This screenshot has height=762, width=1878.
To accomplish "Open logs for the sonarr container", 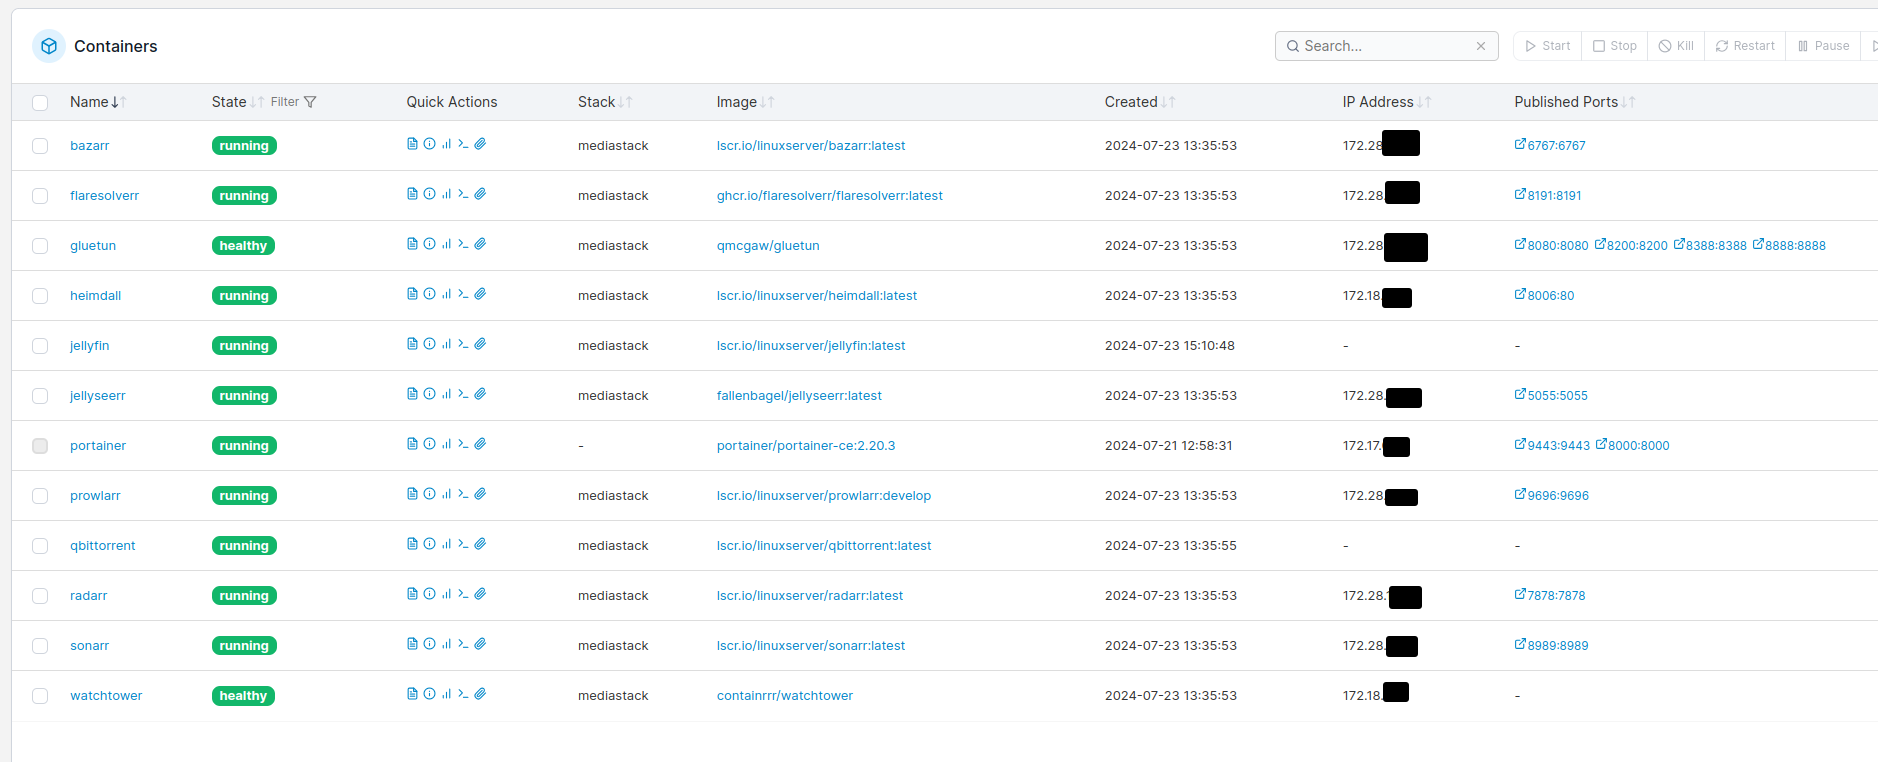I will coord(412,644).
